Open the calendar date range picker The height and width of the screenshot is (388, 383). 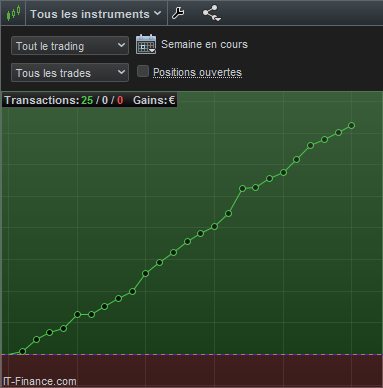tap(146, 44)
